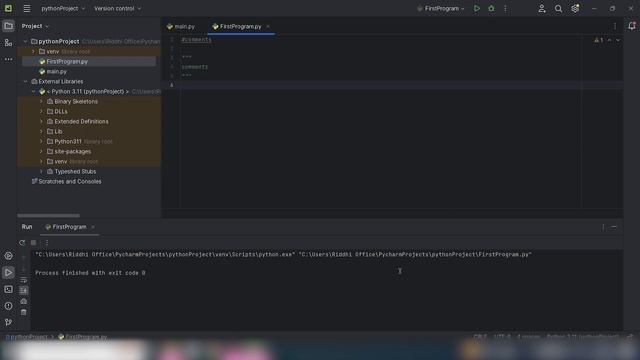Open Search Everywhere magnifier icon
The width and height of the screenshot is (640, 360).
pos(558,9)
